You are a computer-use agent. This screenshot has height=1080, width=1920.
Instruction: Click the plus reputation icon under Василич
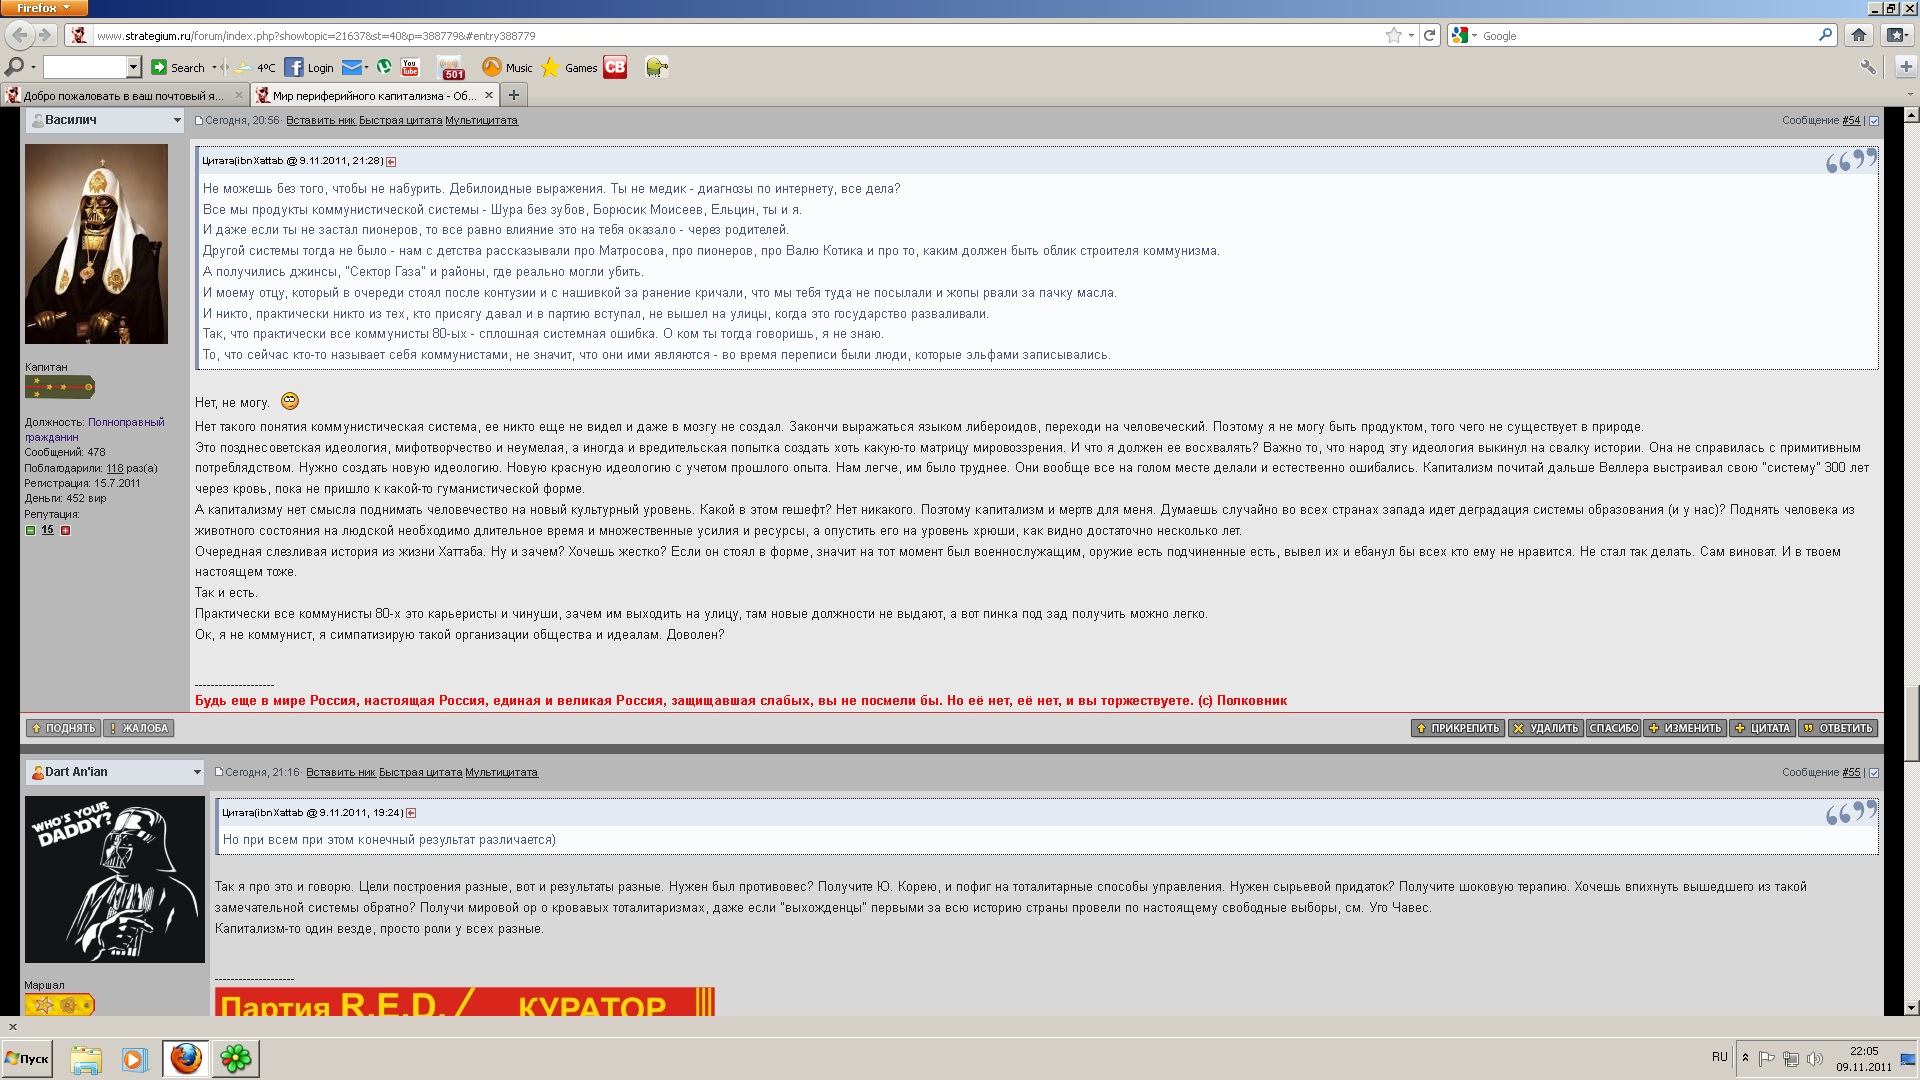[x=66, y=530]
